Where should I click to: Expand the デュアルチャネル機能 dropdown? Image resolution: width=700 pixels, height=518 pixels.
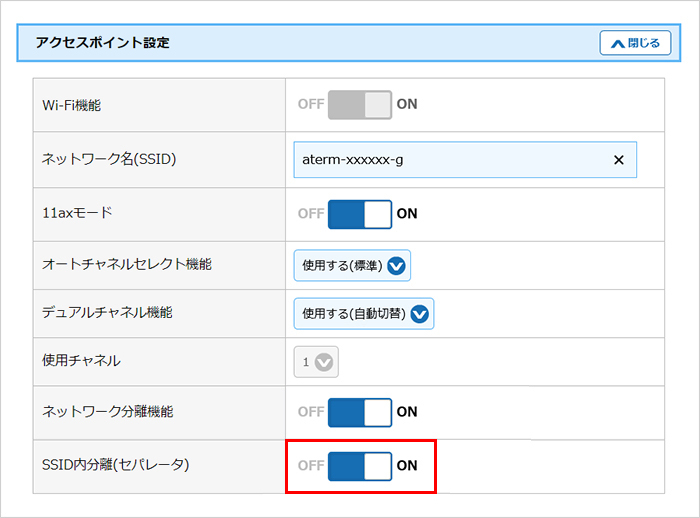click(x=364, y=314)
